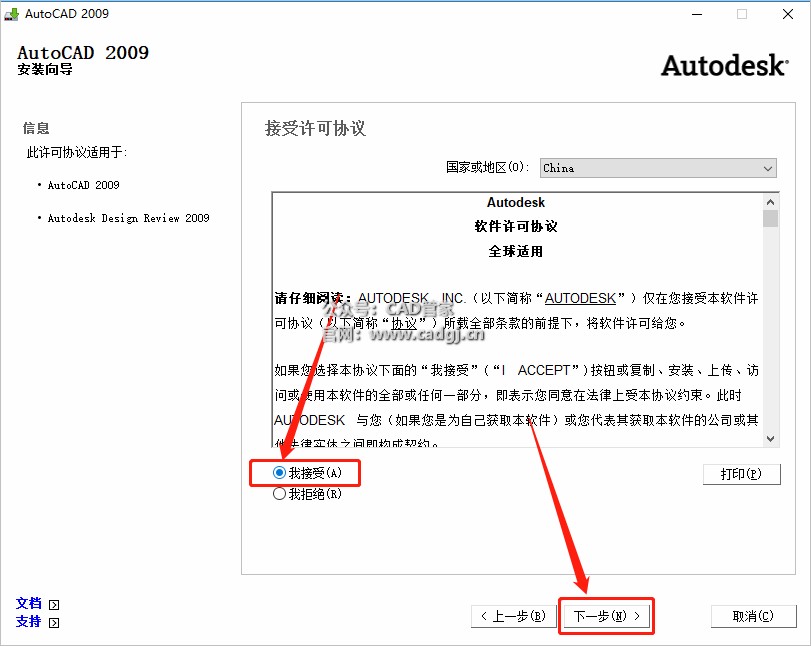This screenshot has width=811, height=646.
Task: Click the arrow icon beside 文档
Action: [x=54, y=605]
